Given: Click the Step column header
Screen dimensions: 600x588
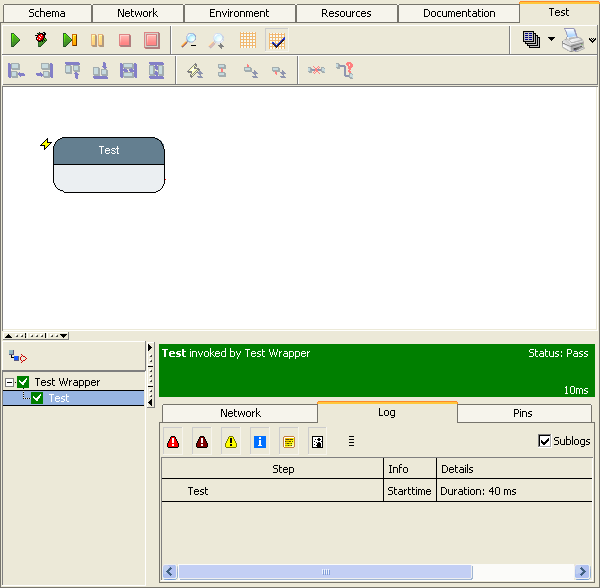Looking at the screenshot, I should pyautogui.click(x=283, y=469).
